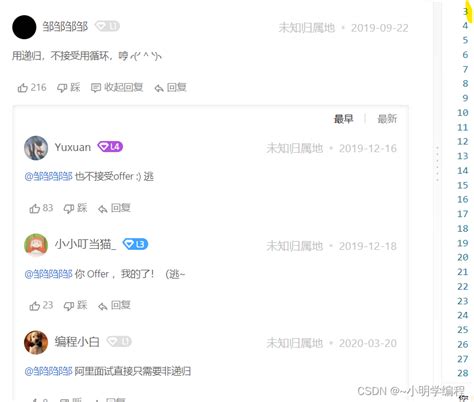The width and height of the screenshot is (474, 402).
Task: Open 编程小白's dog avatar
Action: [x=36, y=342]
